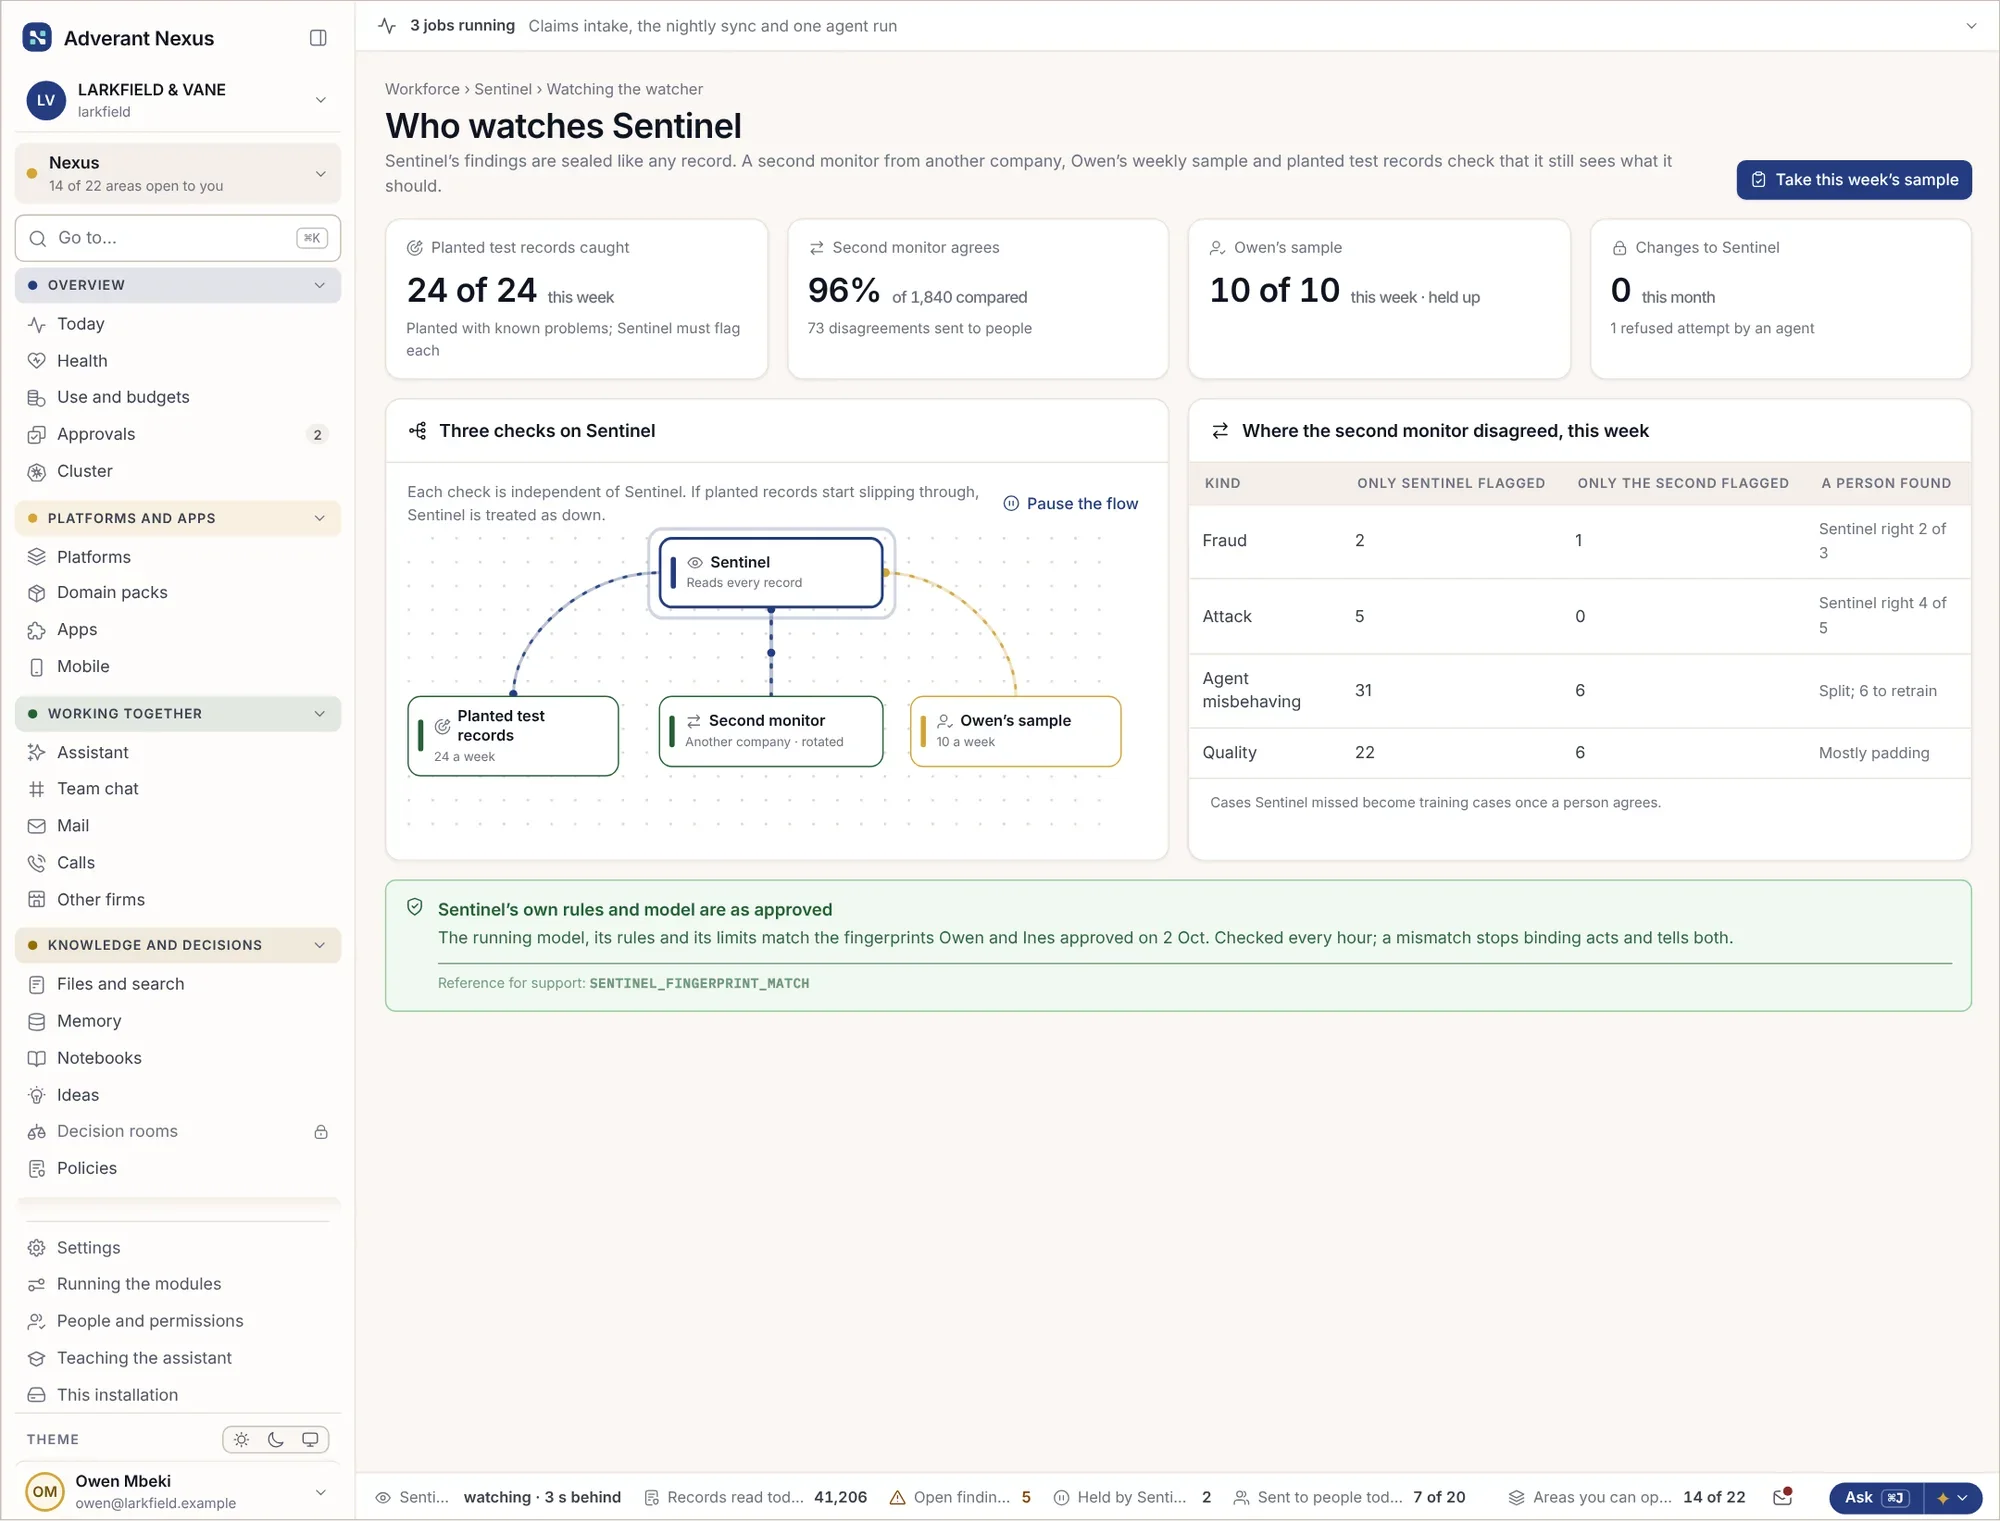
Task: Click the warning icon by Open findings
Action: (x=897, y=1498)
